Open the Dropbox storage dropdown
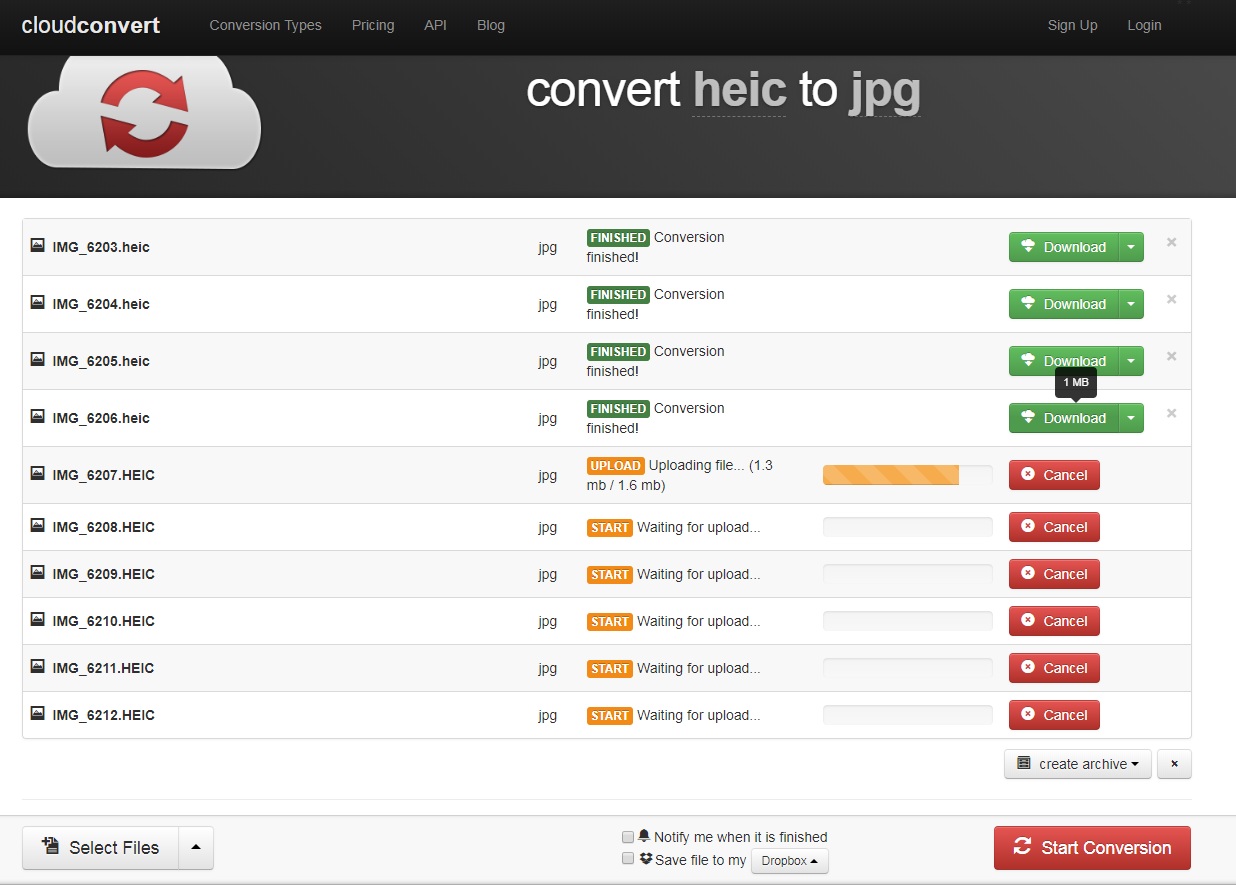 789,861
